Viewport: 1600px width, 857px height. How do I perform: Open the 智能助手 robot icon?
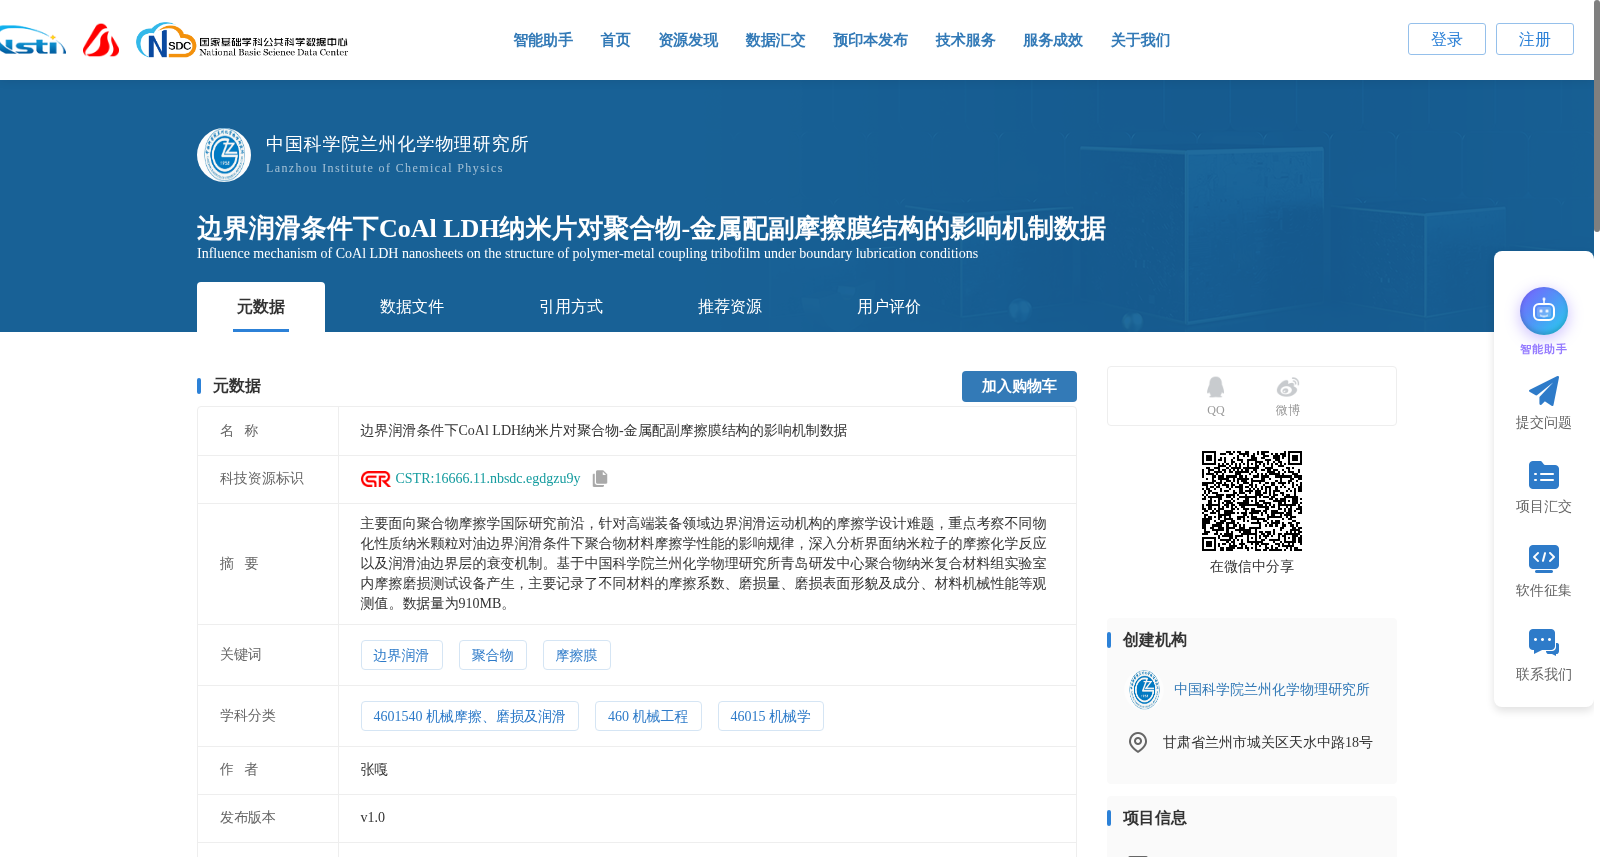pyautogui.click(x=1544, y=311)
